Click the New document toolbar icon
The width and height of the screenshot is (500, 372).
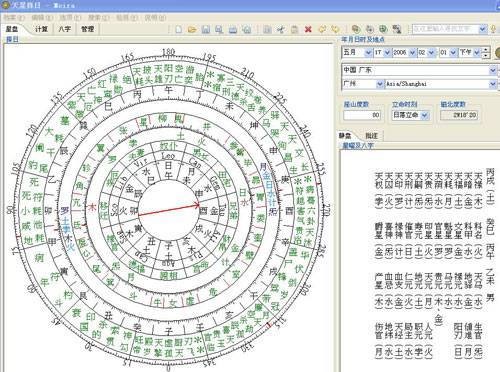tap(179, 29)
